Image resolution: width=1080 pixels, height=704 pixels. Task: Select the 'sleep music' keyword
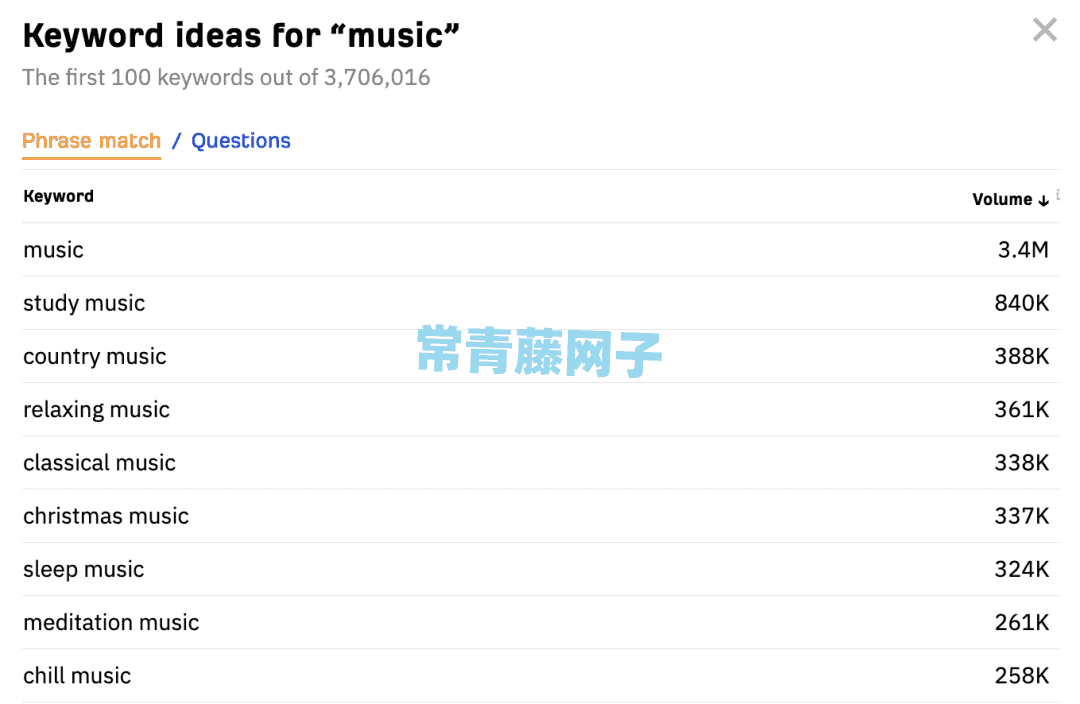[x=83, y=569]
